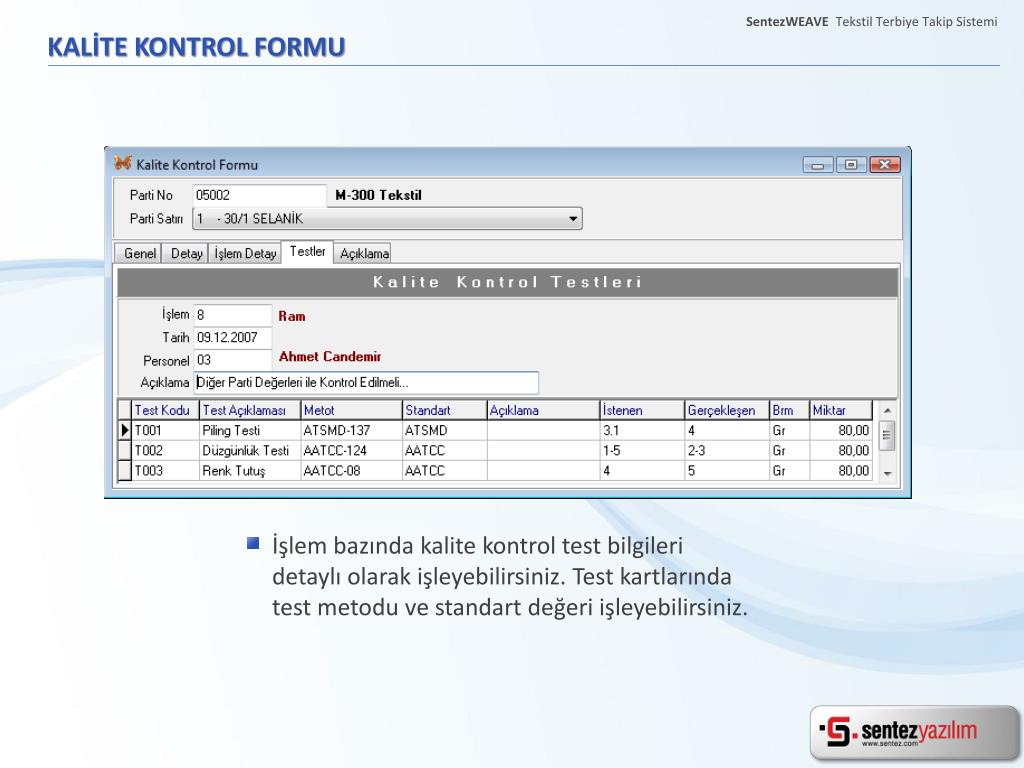Image resolution: width=1024 pixels, height=768 pixels.
Task: Click the Standart column header
Action: pyautogui.click(x=445, y=410)
